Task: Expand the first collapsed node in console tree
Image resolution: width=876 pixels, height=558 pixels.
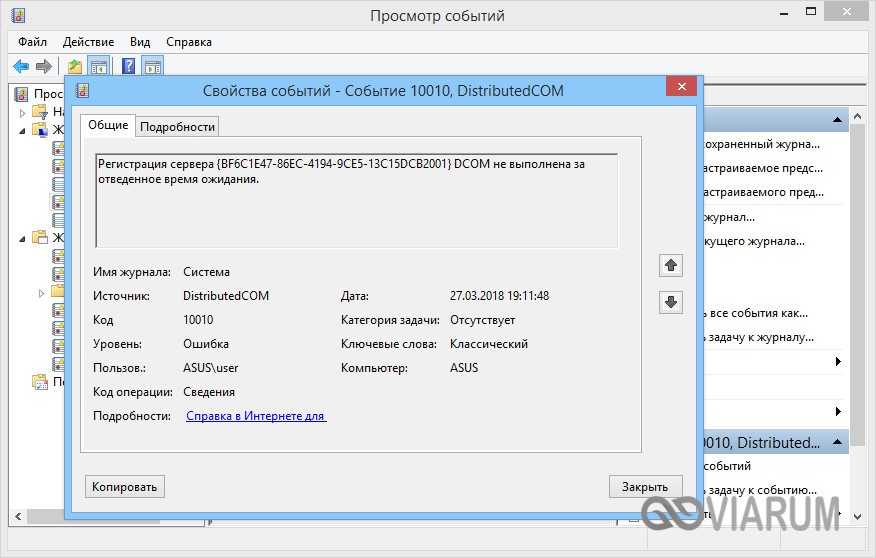Action: click(x=22, y=112)
